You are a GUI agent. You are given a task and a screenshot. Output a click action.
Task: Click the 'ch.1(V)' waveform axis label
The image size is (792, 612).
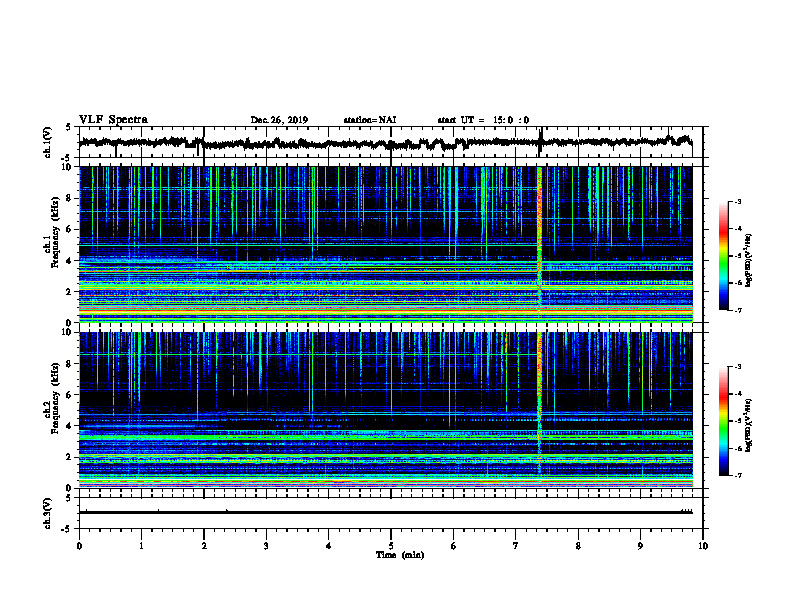[48, 142]
